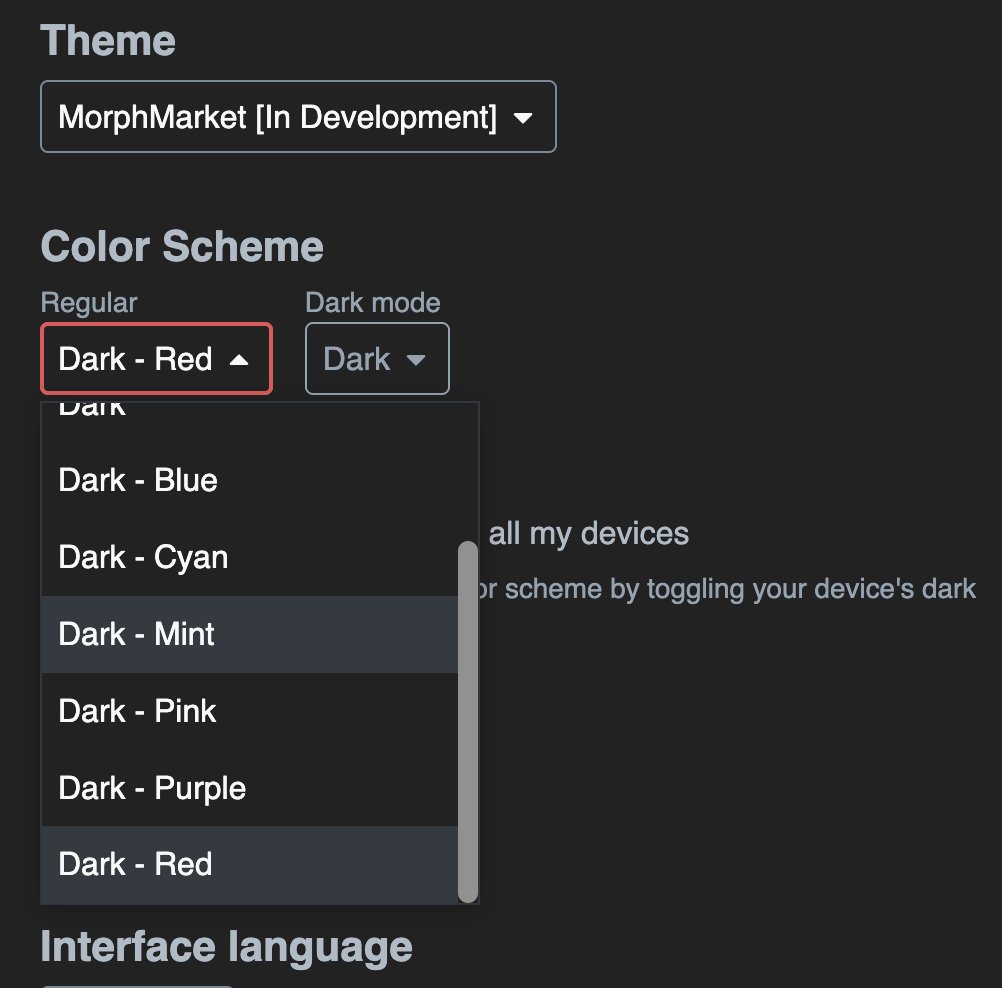Click the Theme dropdown caret arrow
The height and width of the screenshot is (988, 1002).
[x=522, y=118]
